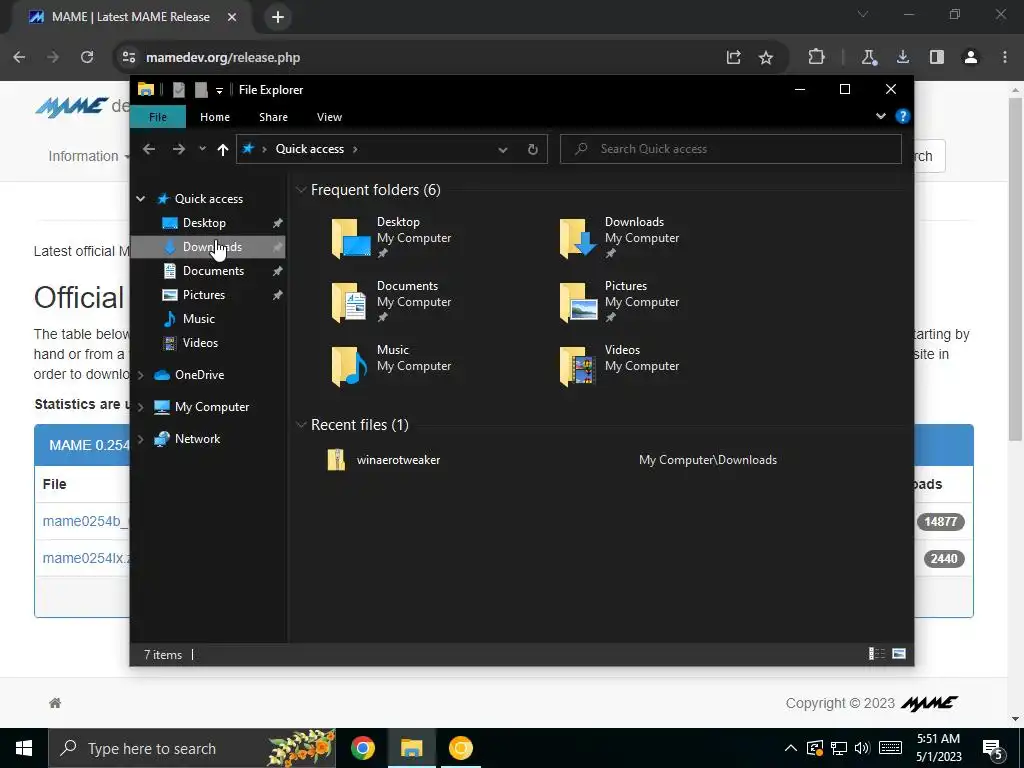1024x768 pixels.
Task: Unpin Documents using its pin icon
Action: pyautogui.click(x=278, y=271)
